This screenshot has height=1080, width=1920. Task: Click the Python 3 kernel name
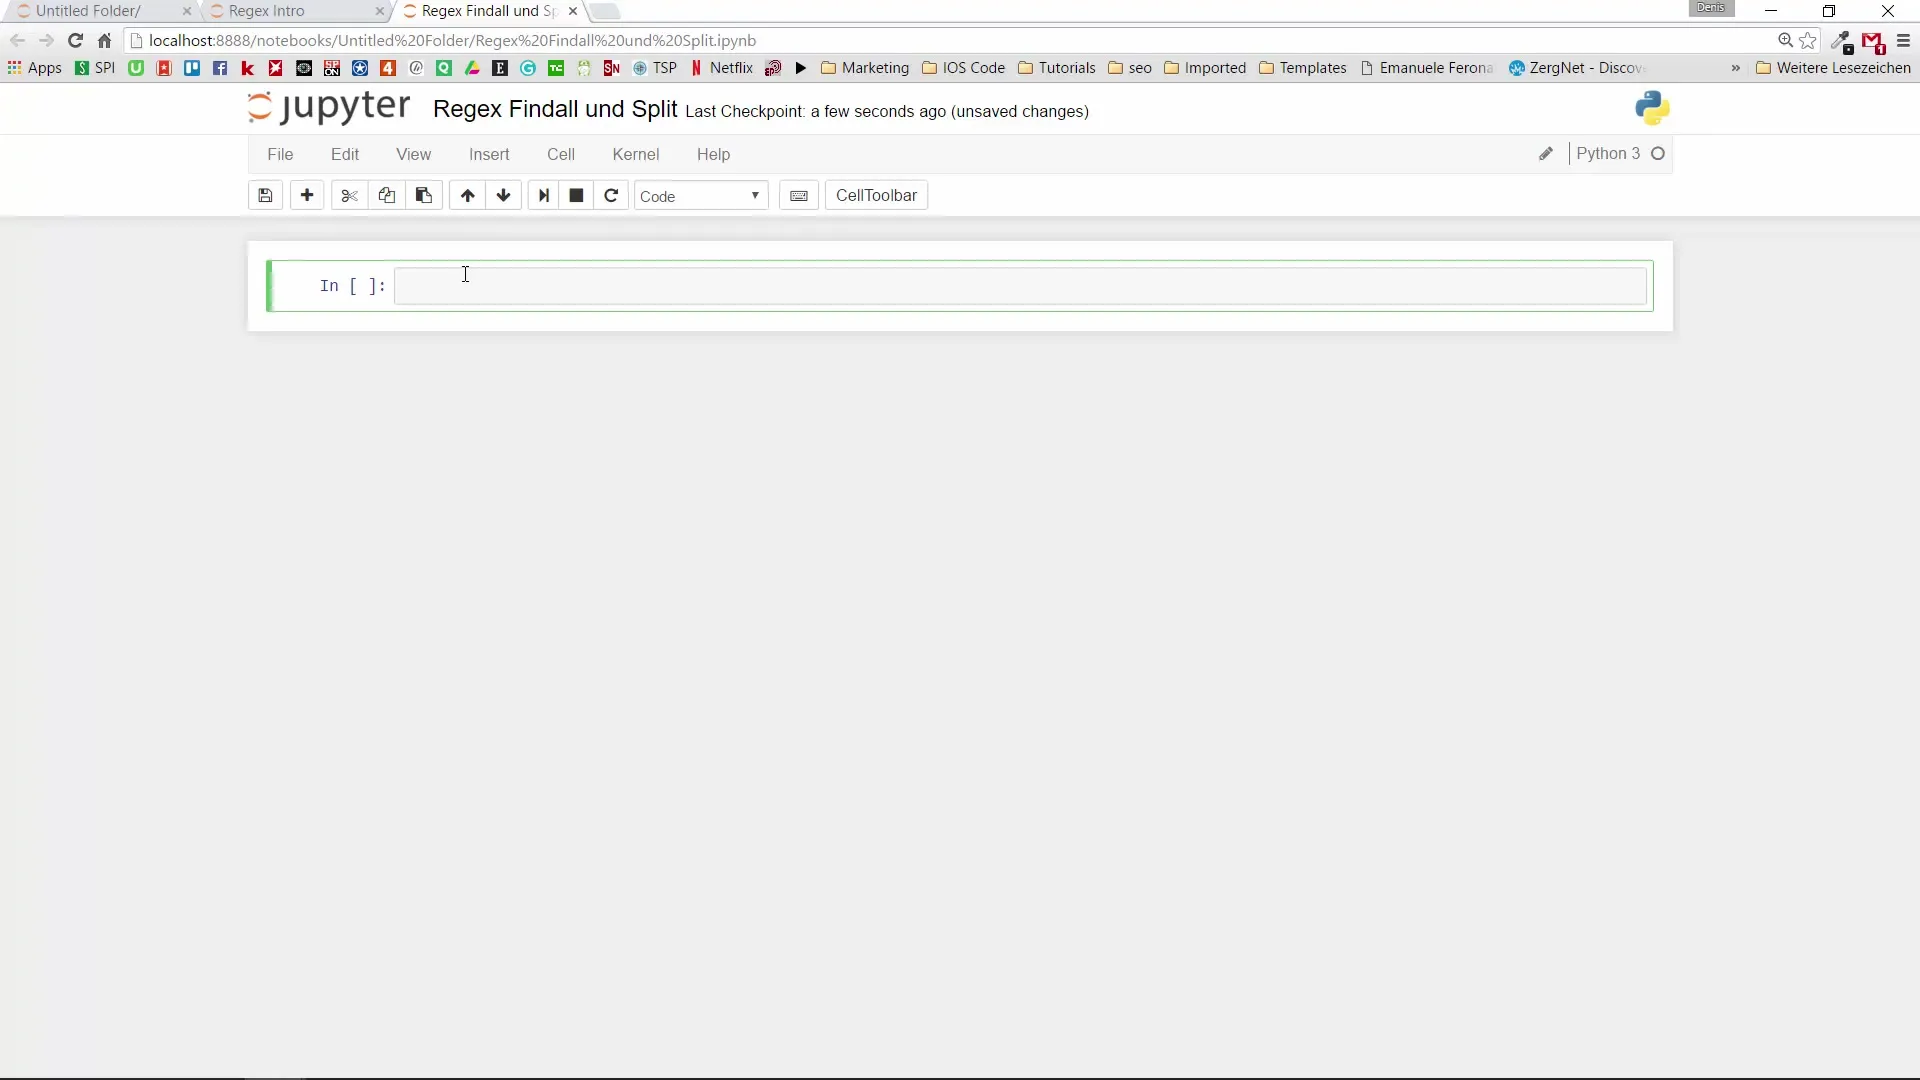click(1608, 154)
